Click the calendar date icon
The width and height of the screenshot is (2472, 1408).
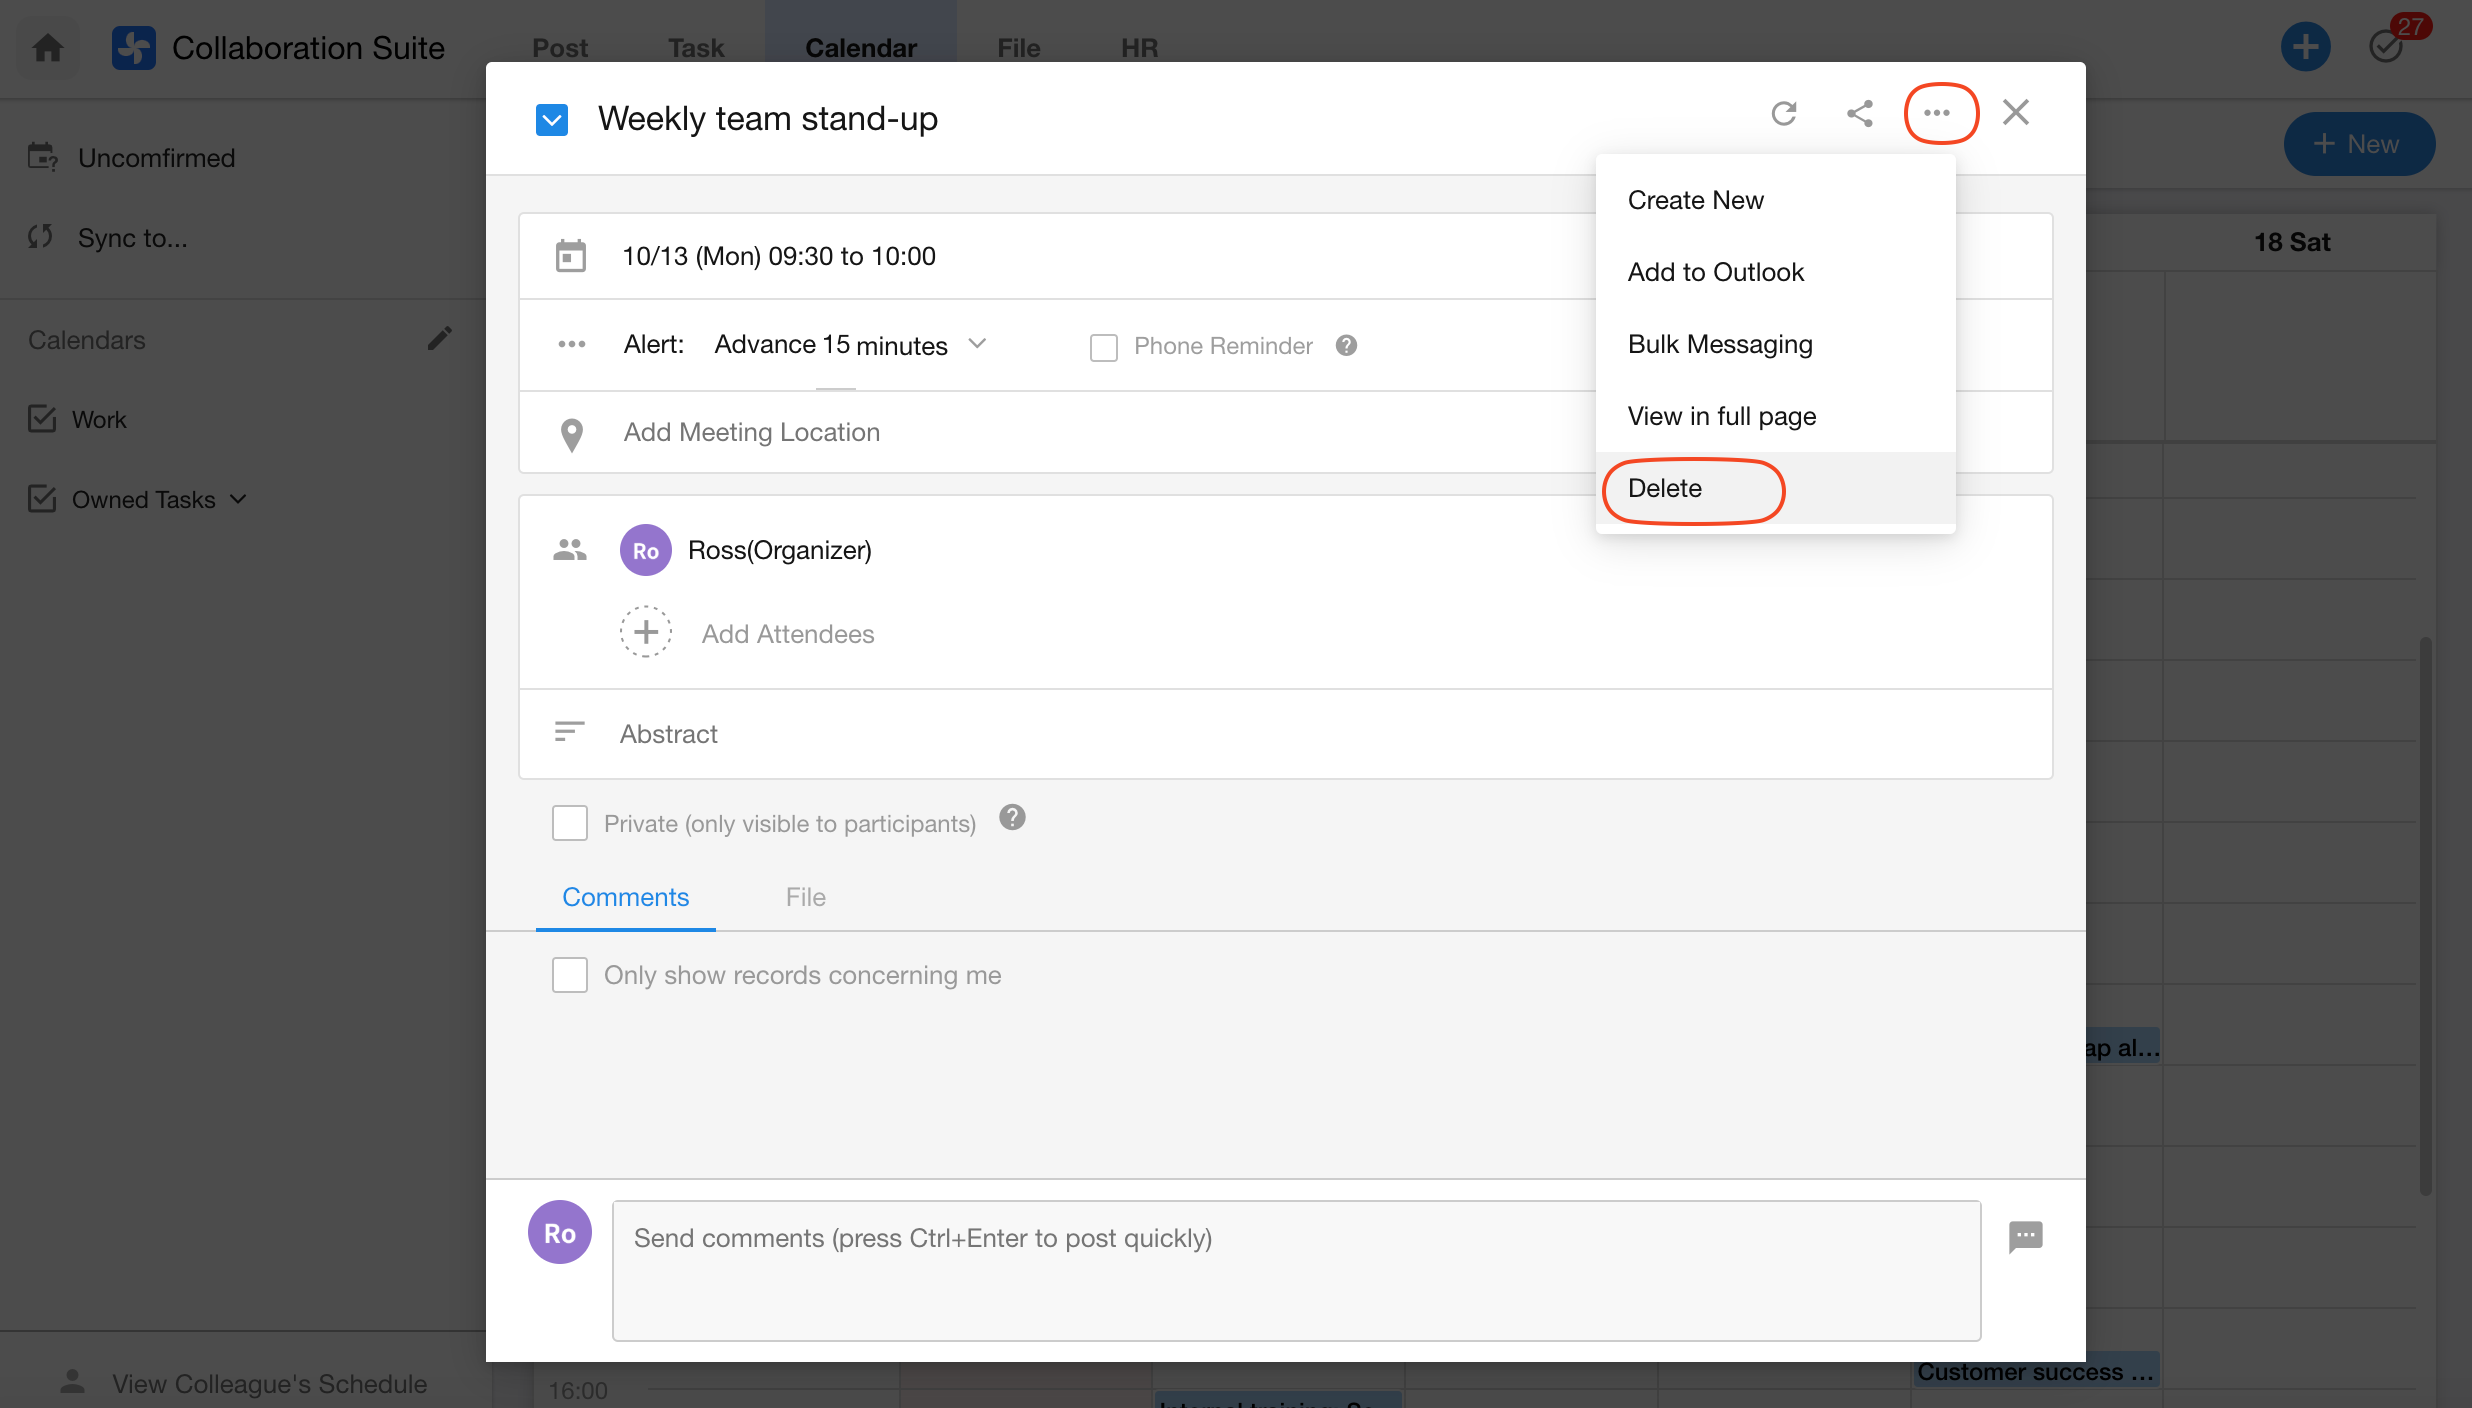tap(570, 256)
